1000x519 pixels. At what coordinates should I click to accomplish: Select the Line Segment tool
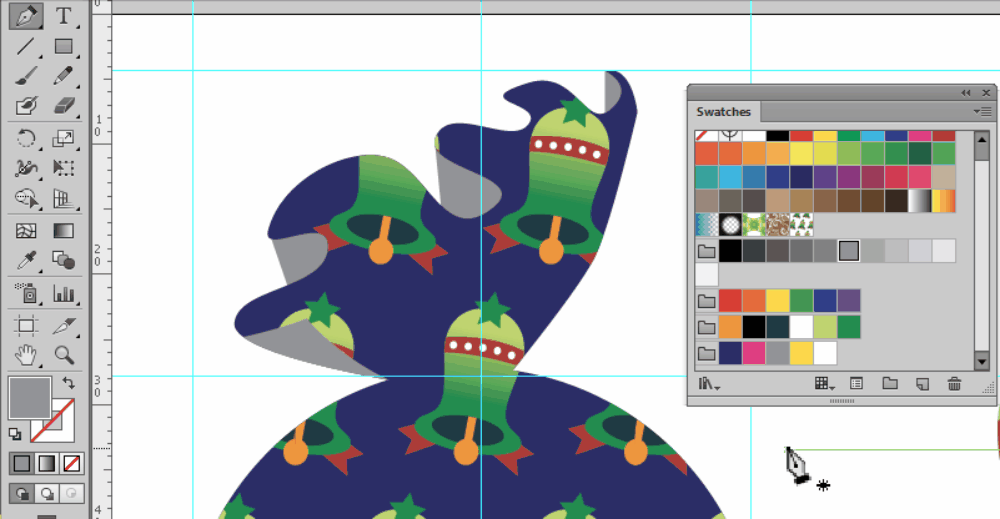coord(26,47)
